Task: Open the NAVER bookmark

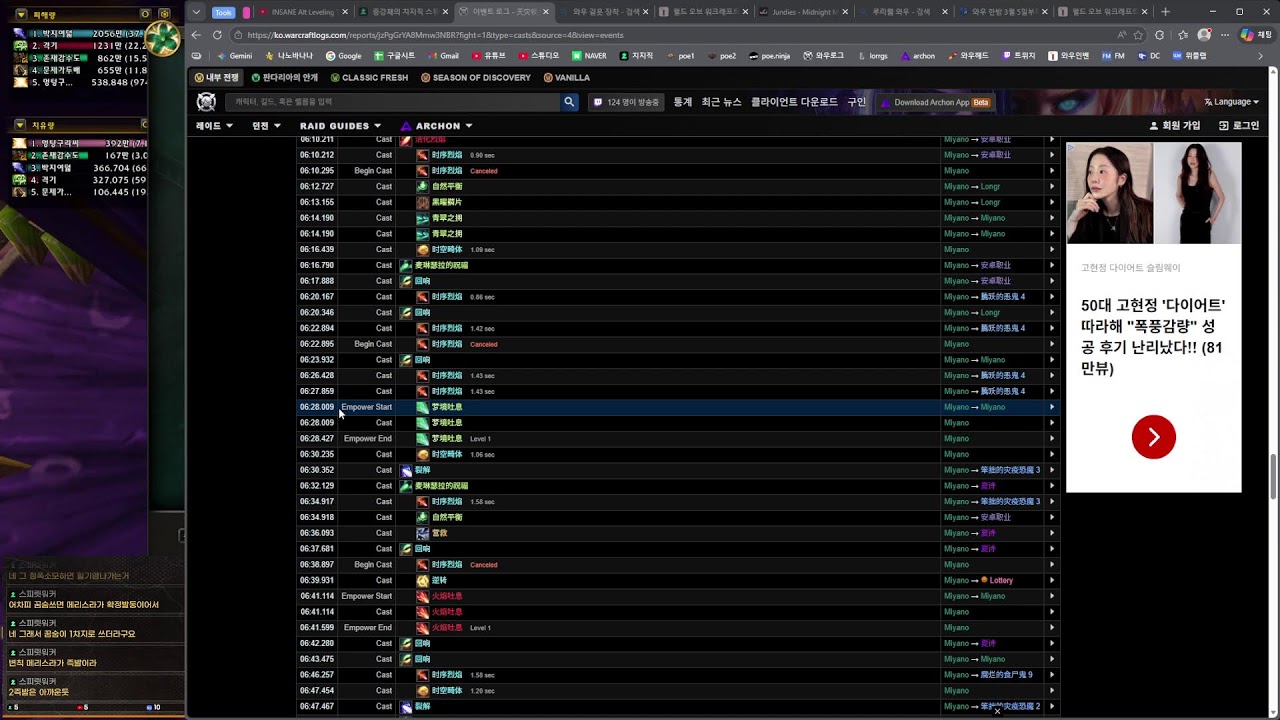Action: pos(589,56)
